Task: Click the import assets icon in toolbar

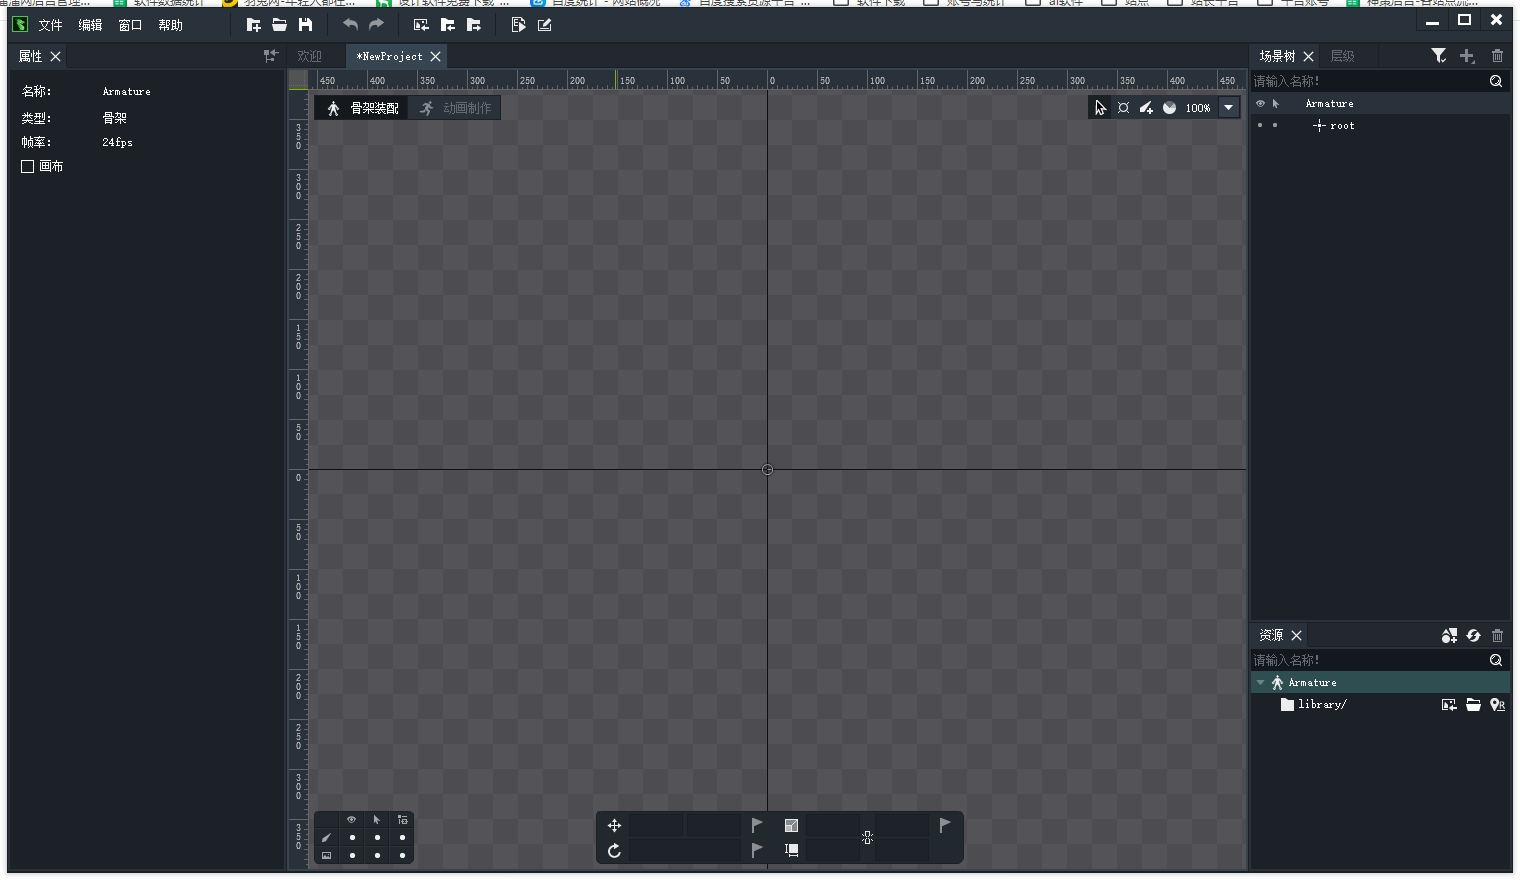Action: pyautogui.click(x=421, y=25)
